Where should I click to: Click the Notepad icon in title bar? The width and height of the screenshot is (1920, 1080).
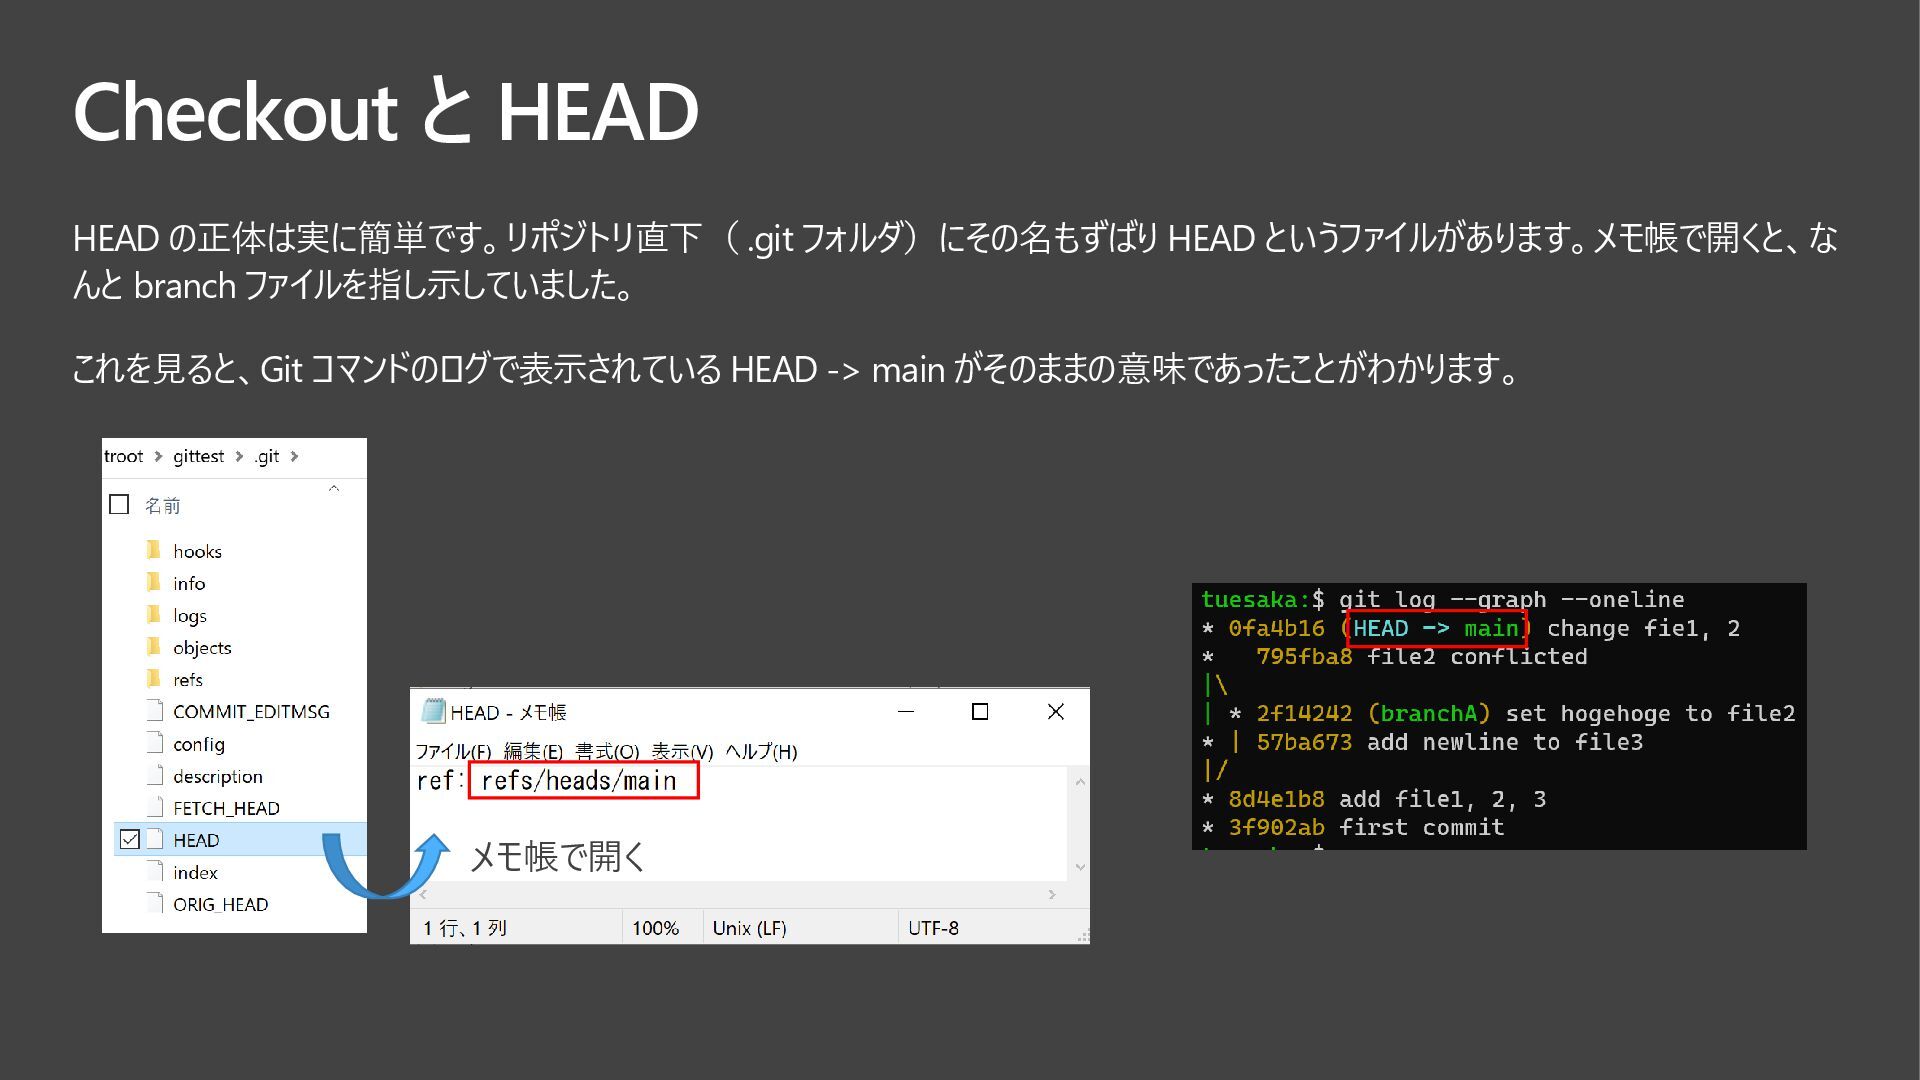(x=433, y=711)
